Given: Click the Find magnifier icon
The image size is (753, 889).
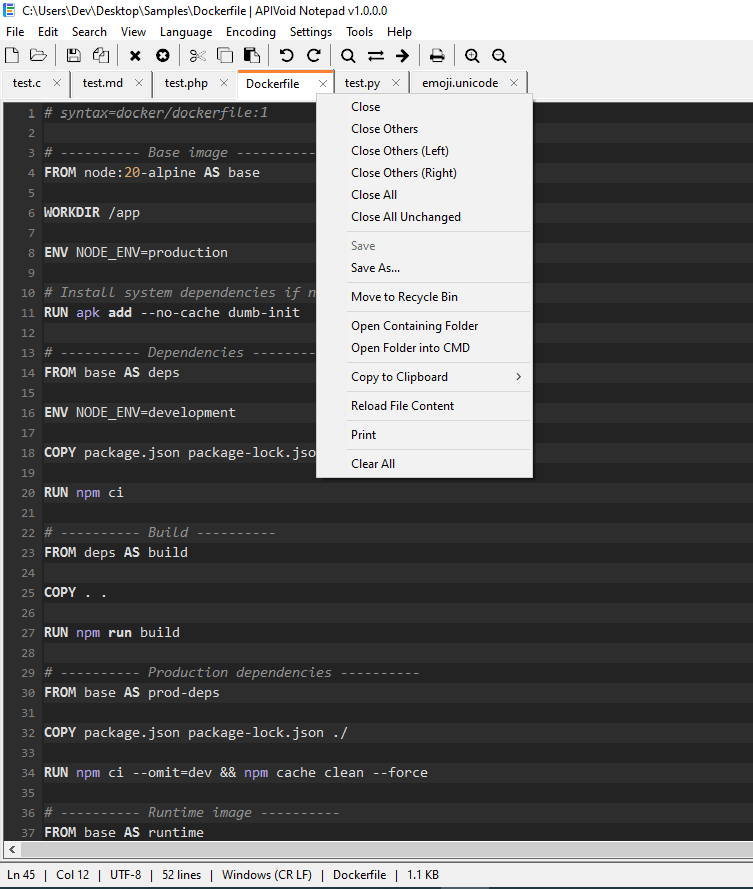Looking at the screenshot, I should (x=348, y=56).
